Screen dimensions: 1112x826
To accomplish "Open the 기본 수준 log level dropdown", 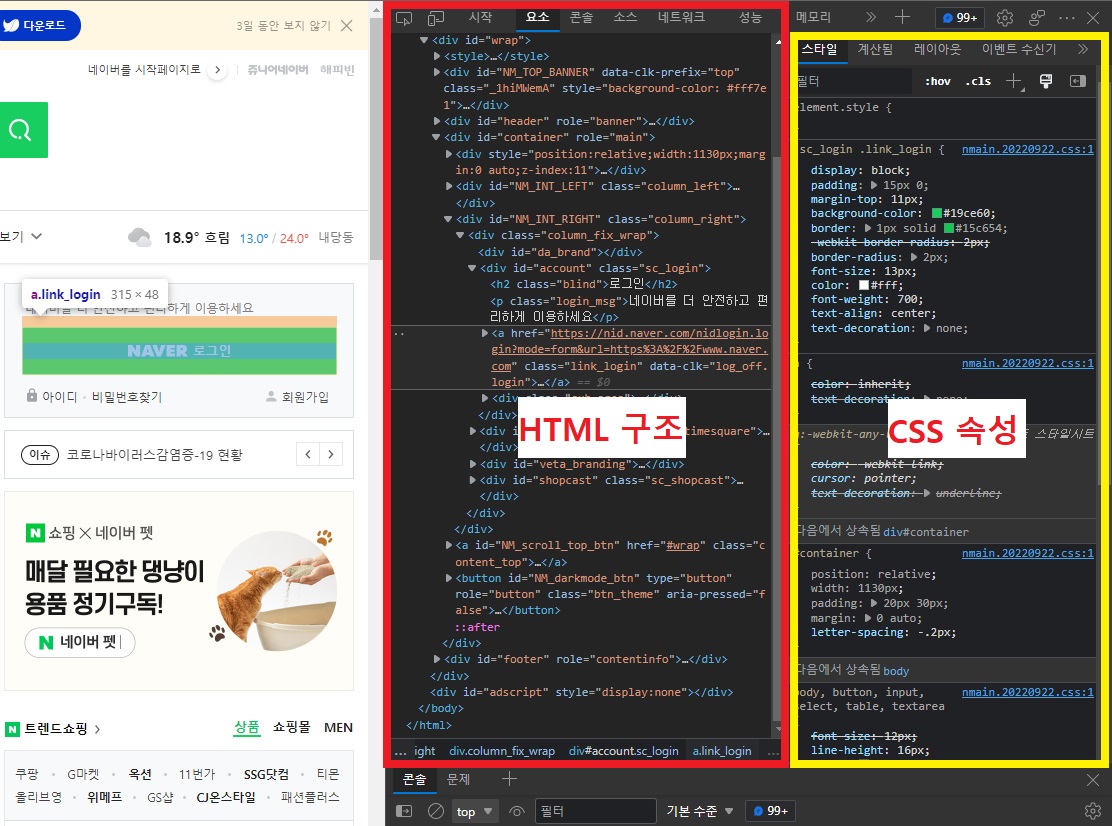I will [x=699, y=811].
